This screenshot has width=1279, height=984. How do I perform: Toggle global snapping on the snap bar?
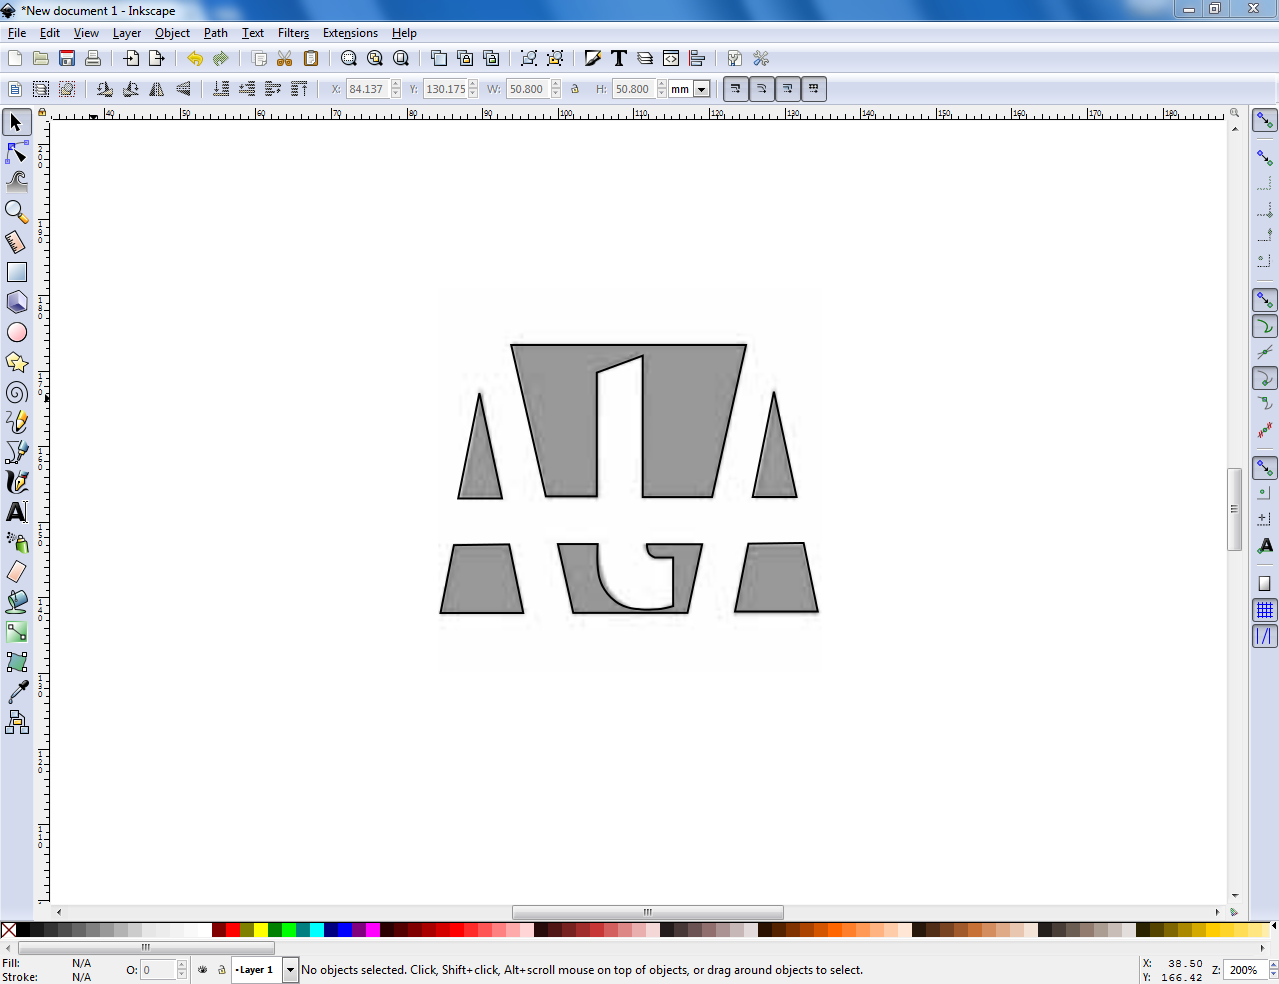(1265, 120)
